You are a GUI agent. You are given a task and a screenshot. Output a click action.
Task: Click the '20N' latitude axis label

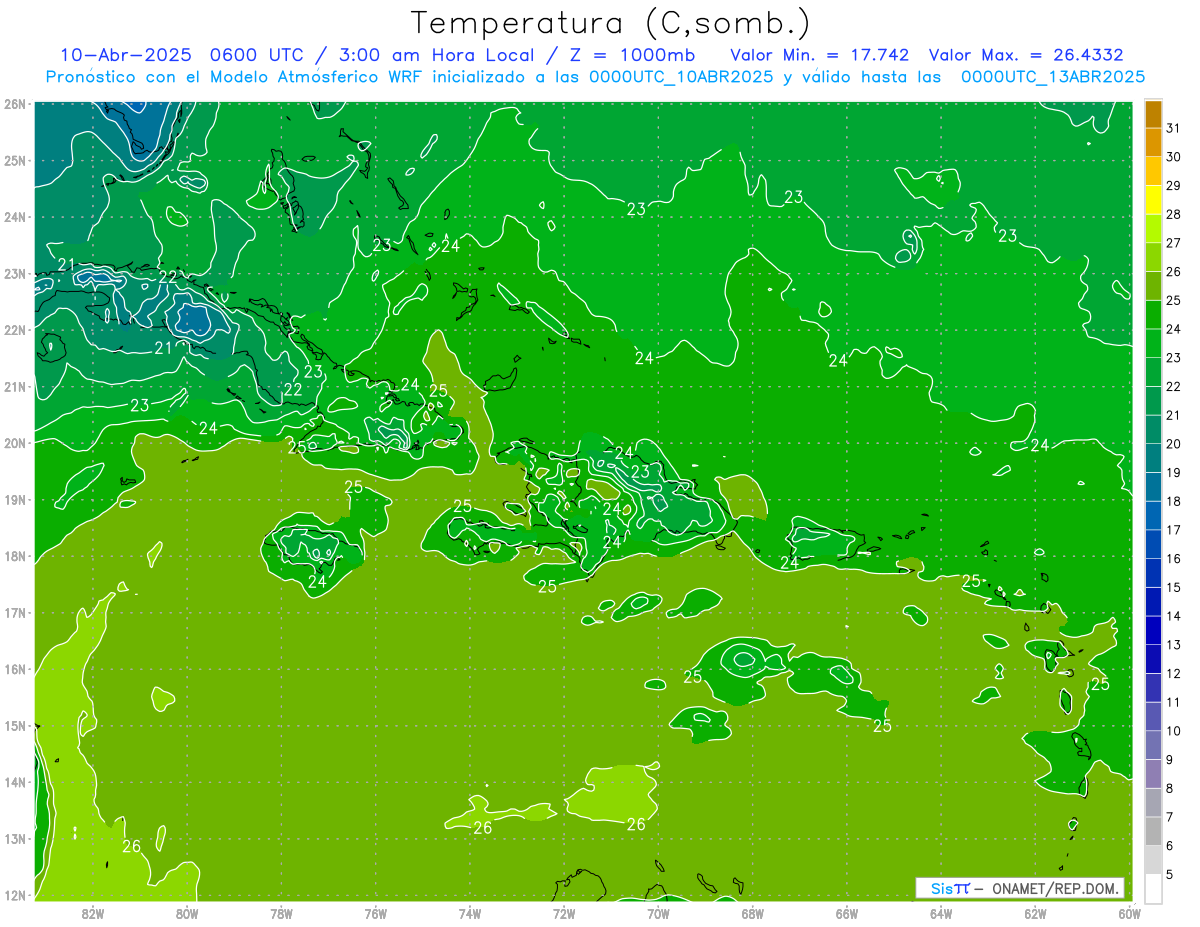(15, 443)
